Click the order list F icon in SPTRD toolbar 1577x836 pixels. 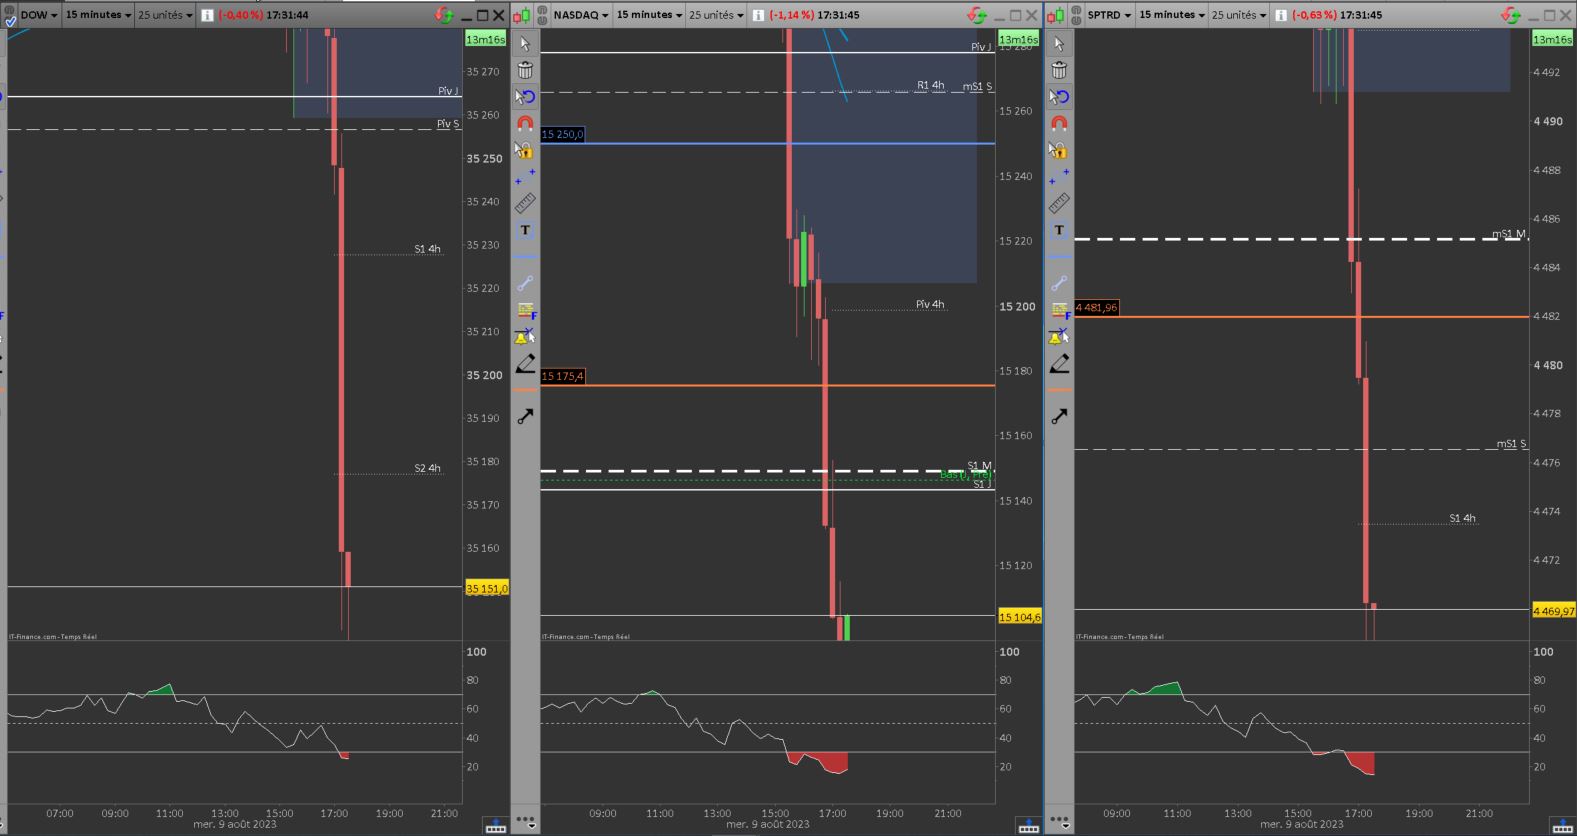1059,311
